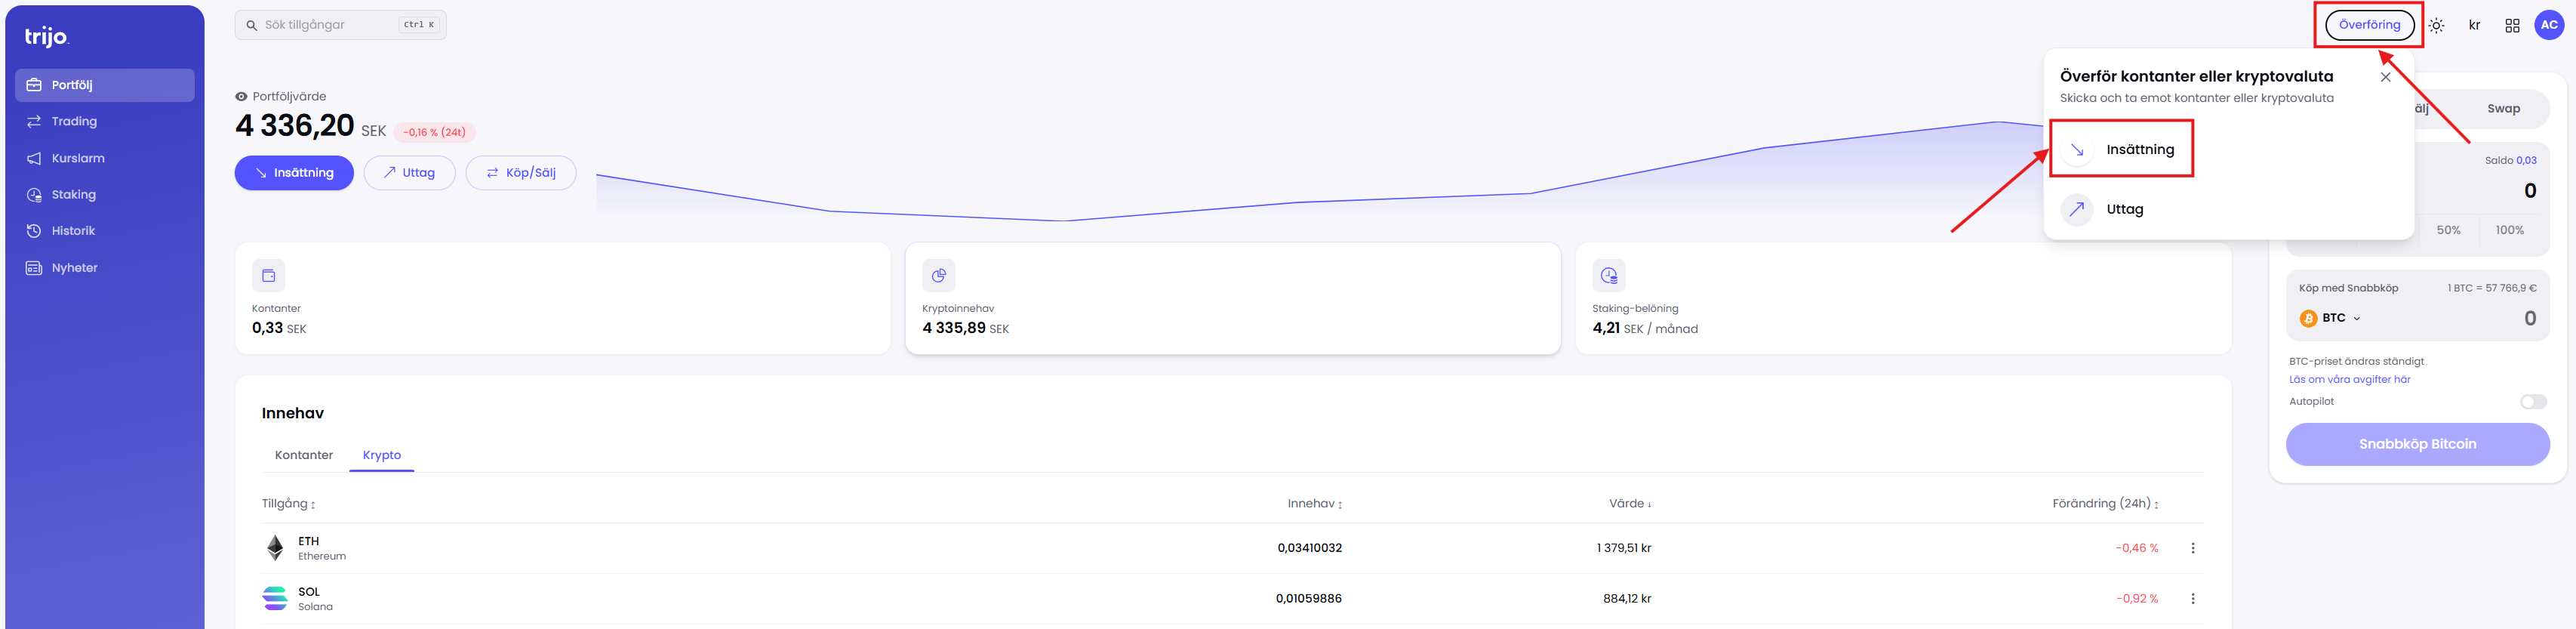Open Historik in the sidebar
The image size is (2576, 629).
click(105, 231)
